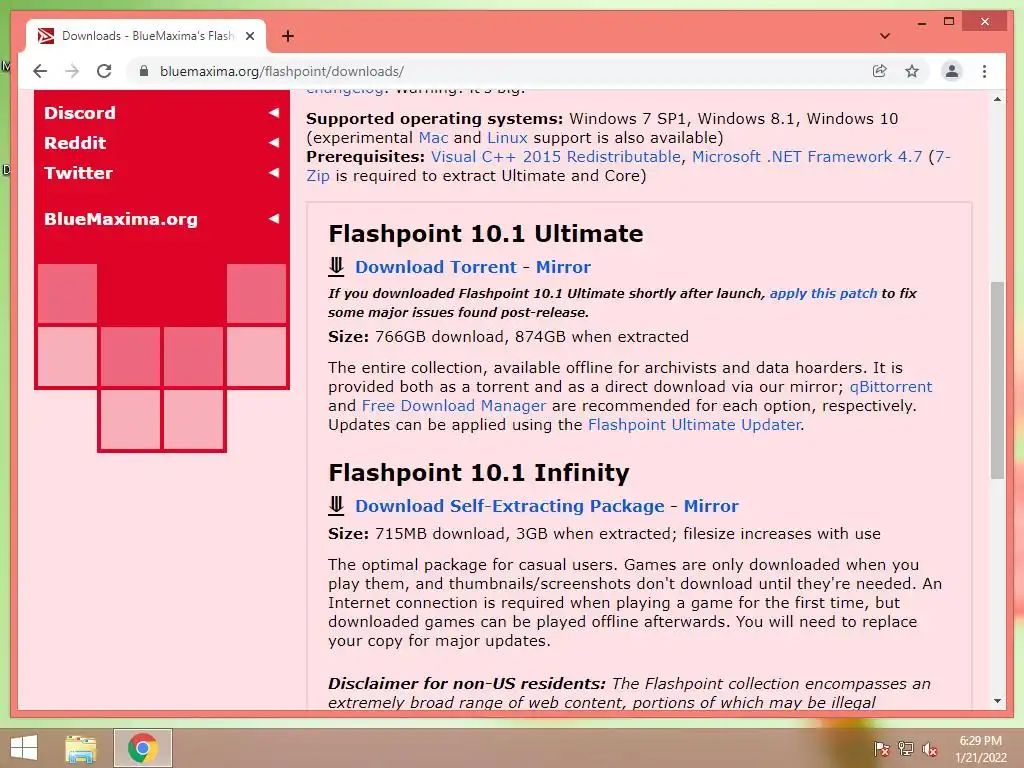Open the Chrome three-dot menu

click(x=984, y=71)
